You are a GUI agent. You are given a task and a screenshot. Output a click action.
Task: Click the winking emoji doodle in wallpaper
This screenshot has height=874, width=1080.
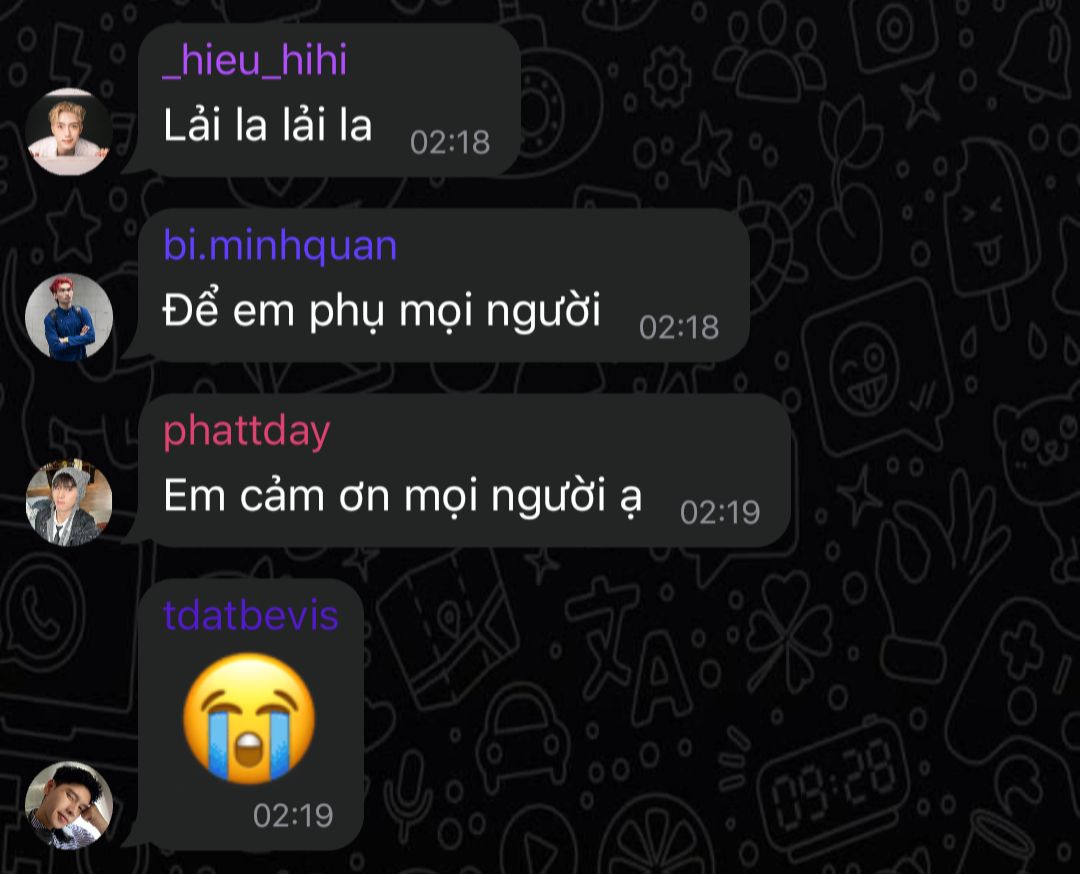[x=864, y=367]
